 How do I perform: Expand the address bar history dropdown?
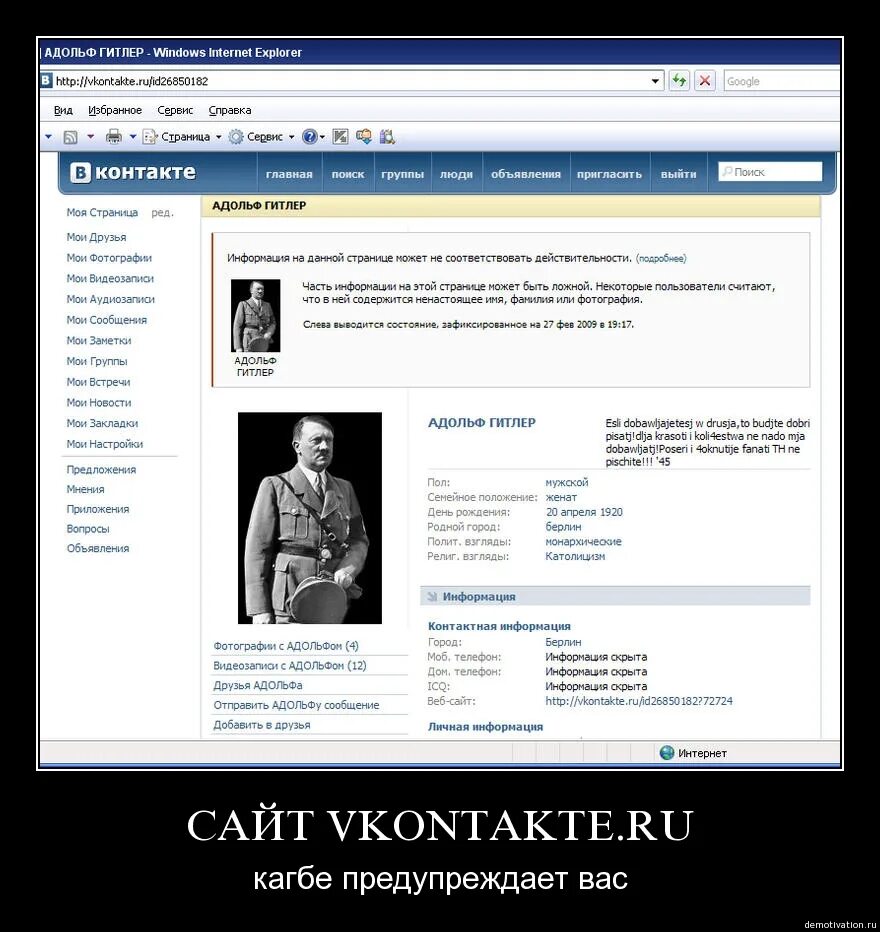(655, 81)
